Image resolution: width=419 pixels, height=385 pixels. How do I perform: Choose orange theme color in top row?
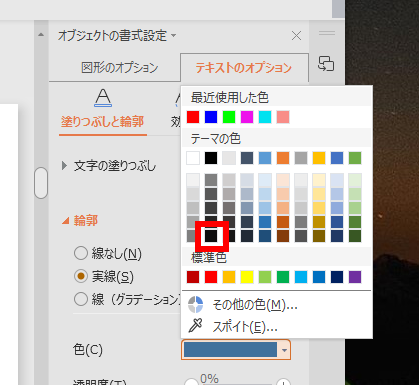(x=283, y=158)
